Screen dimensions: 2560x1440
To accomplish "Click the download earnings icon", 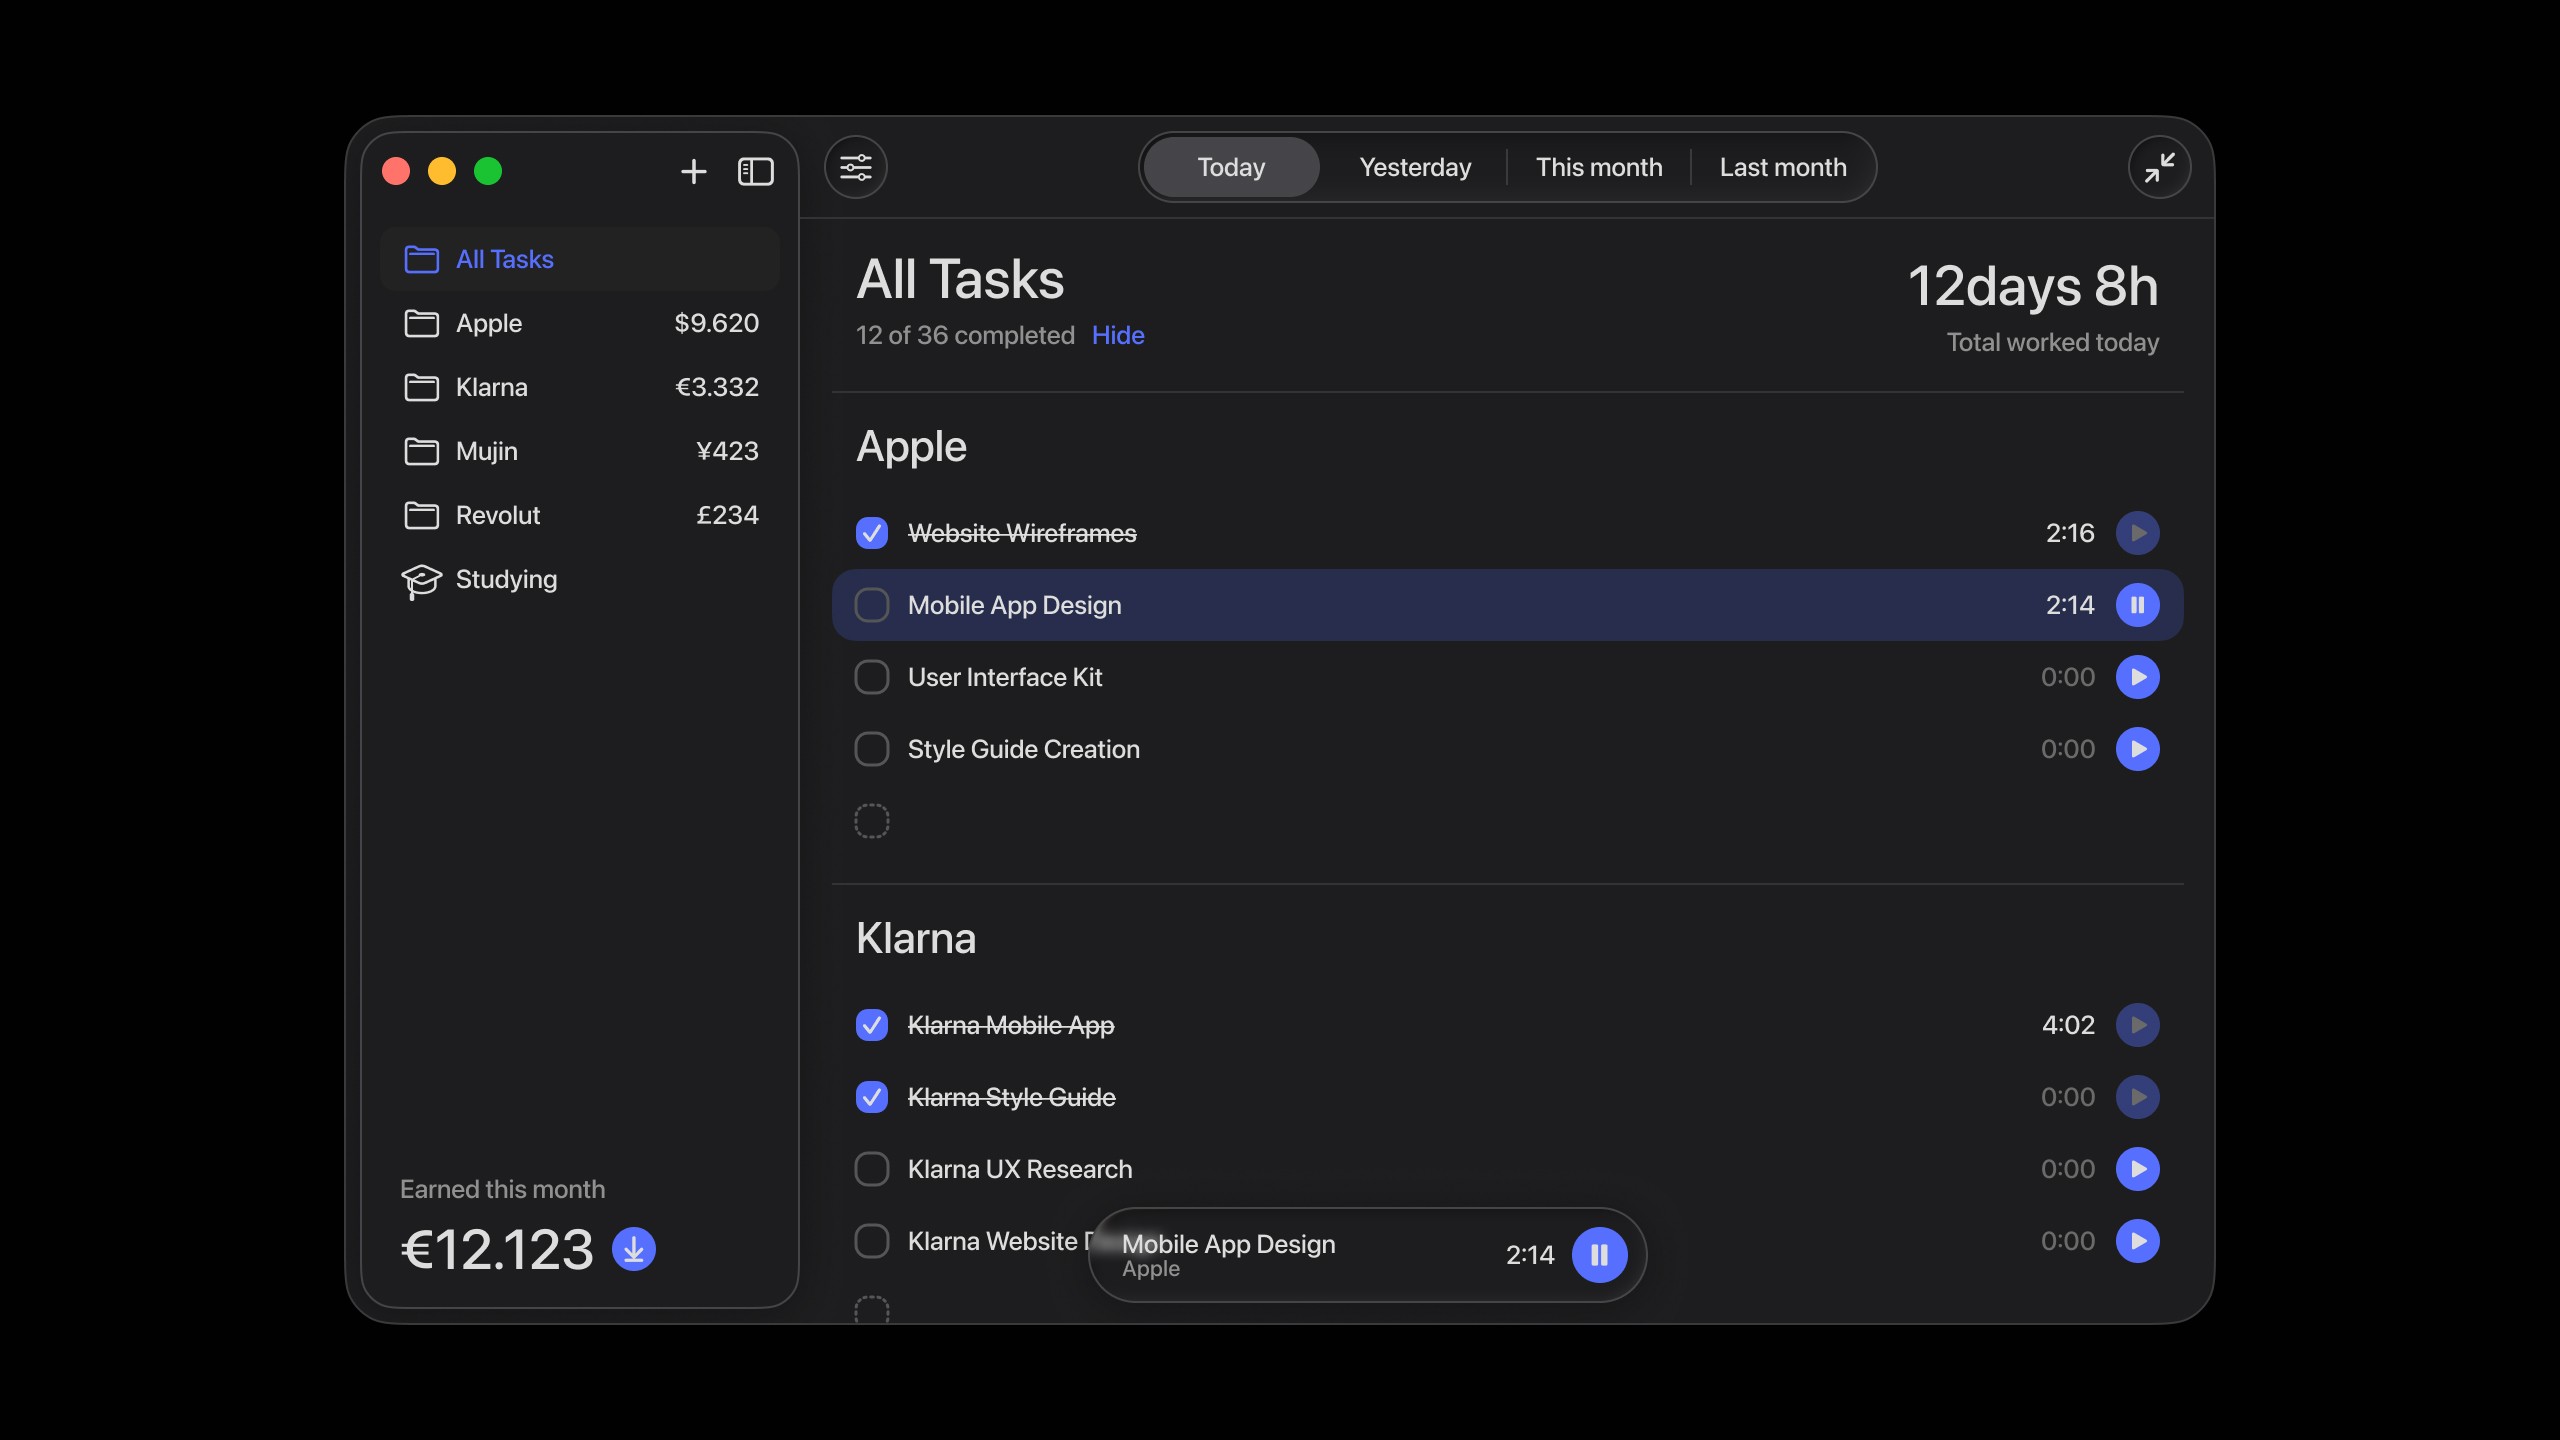I will click(x=634, y=1249).
